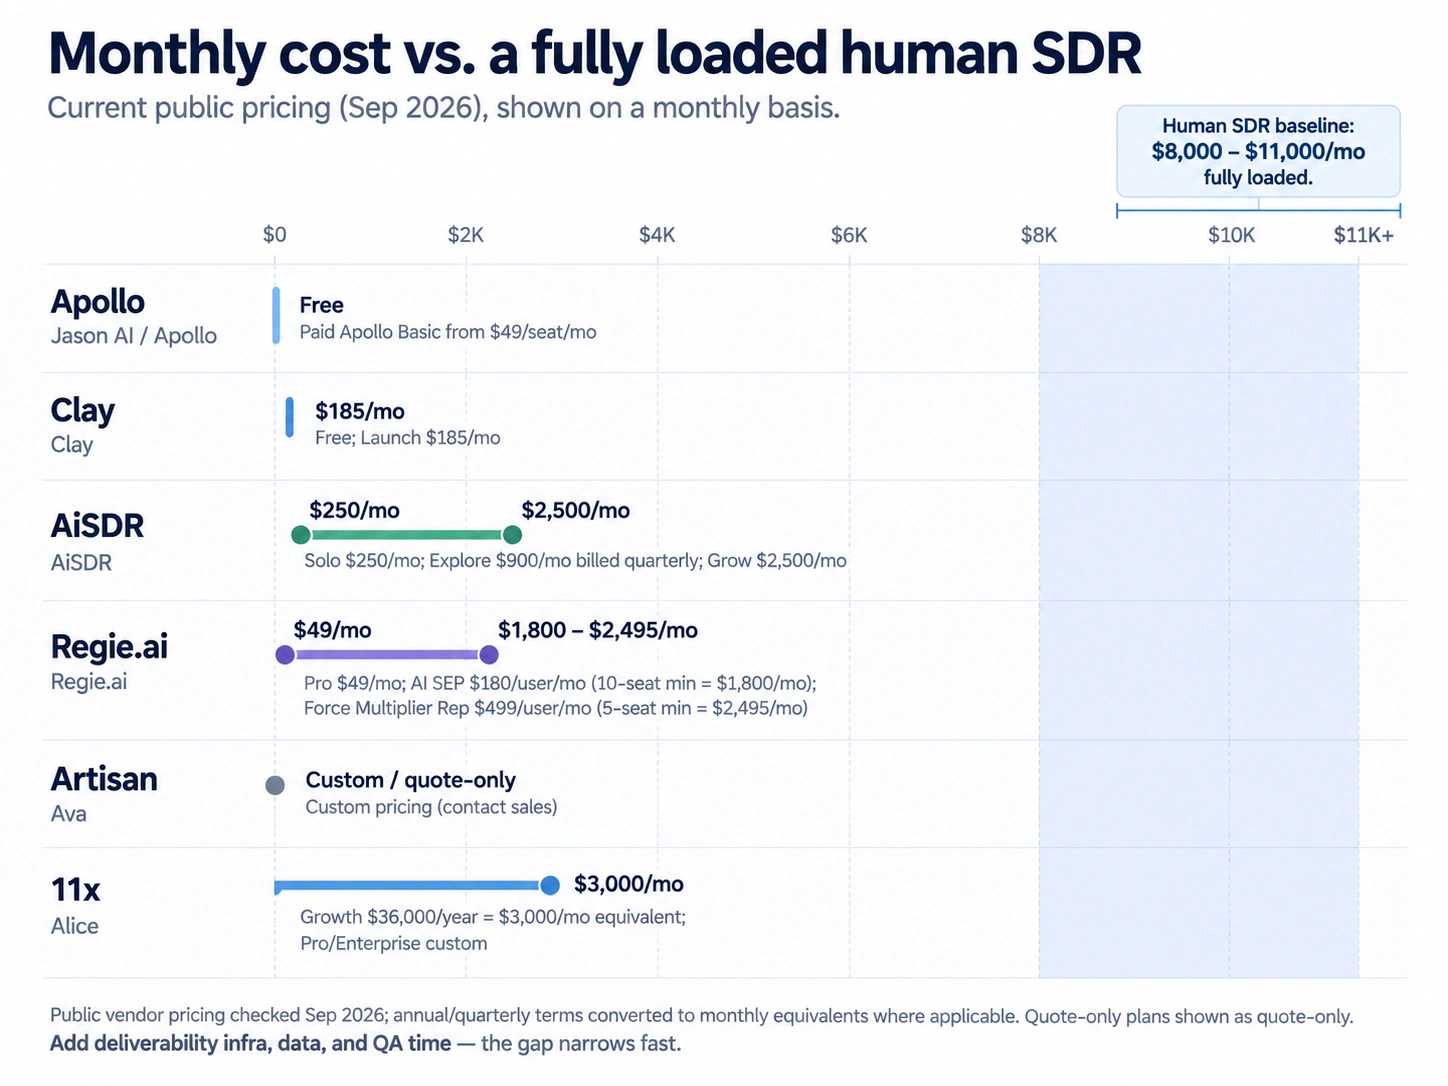Click 11x's blue bar end dot
This screenshot has width=1448, height=1086.
tap(549, 885)
